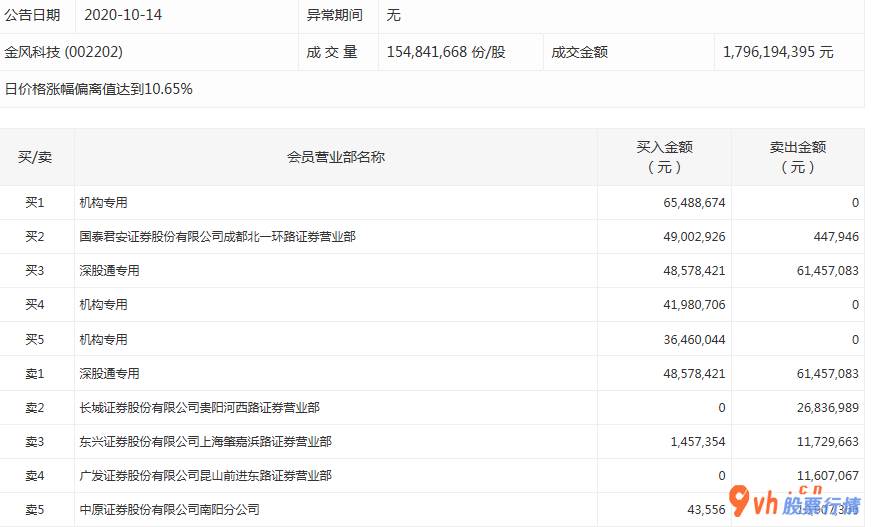Click 机构专用 in the 买5 row
This screenshot has height=527, width=871.
(103, 339)
